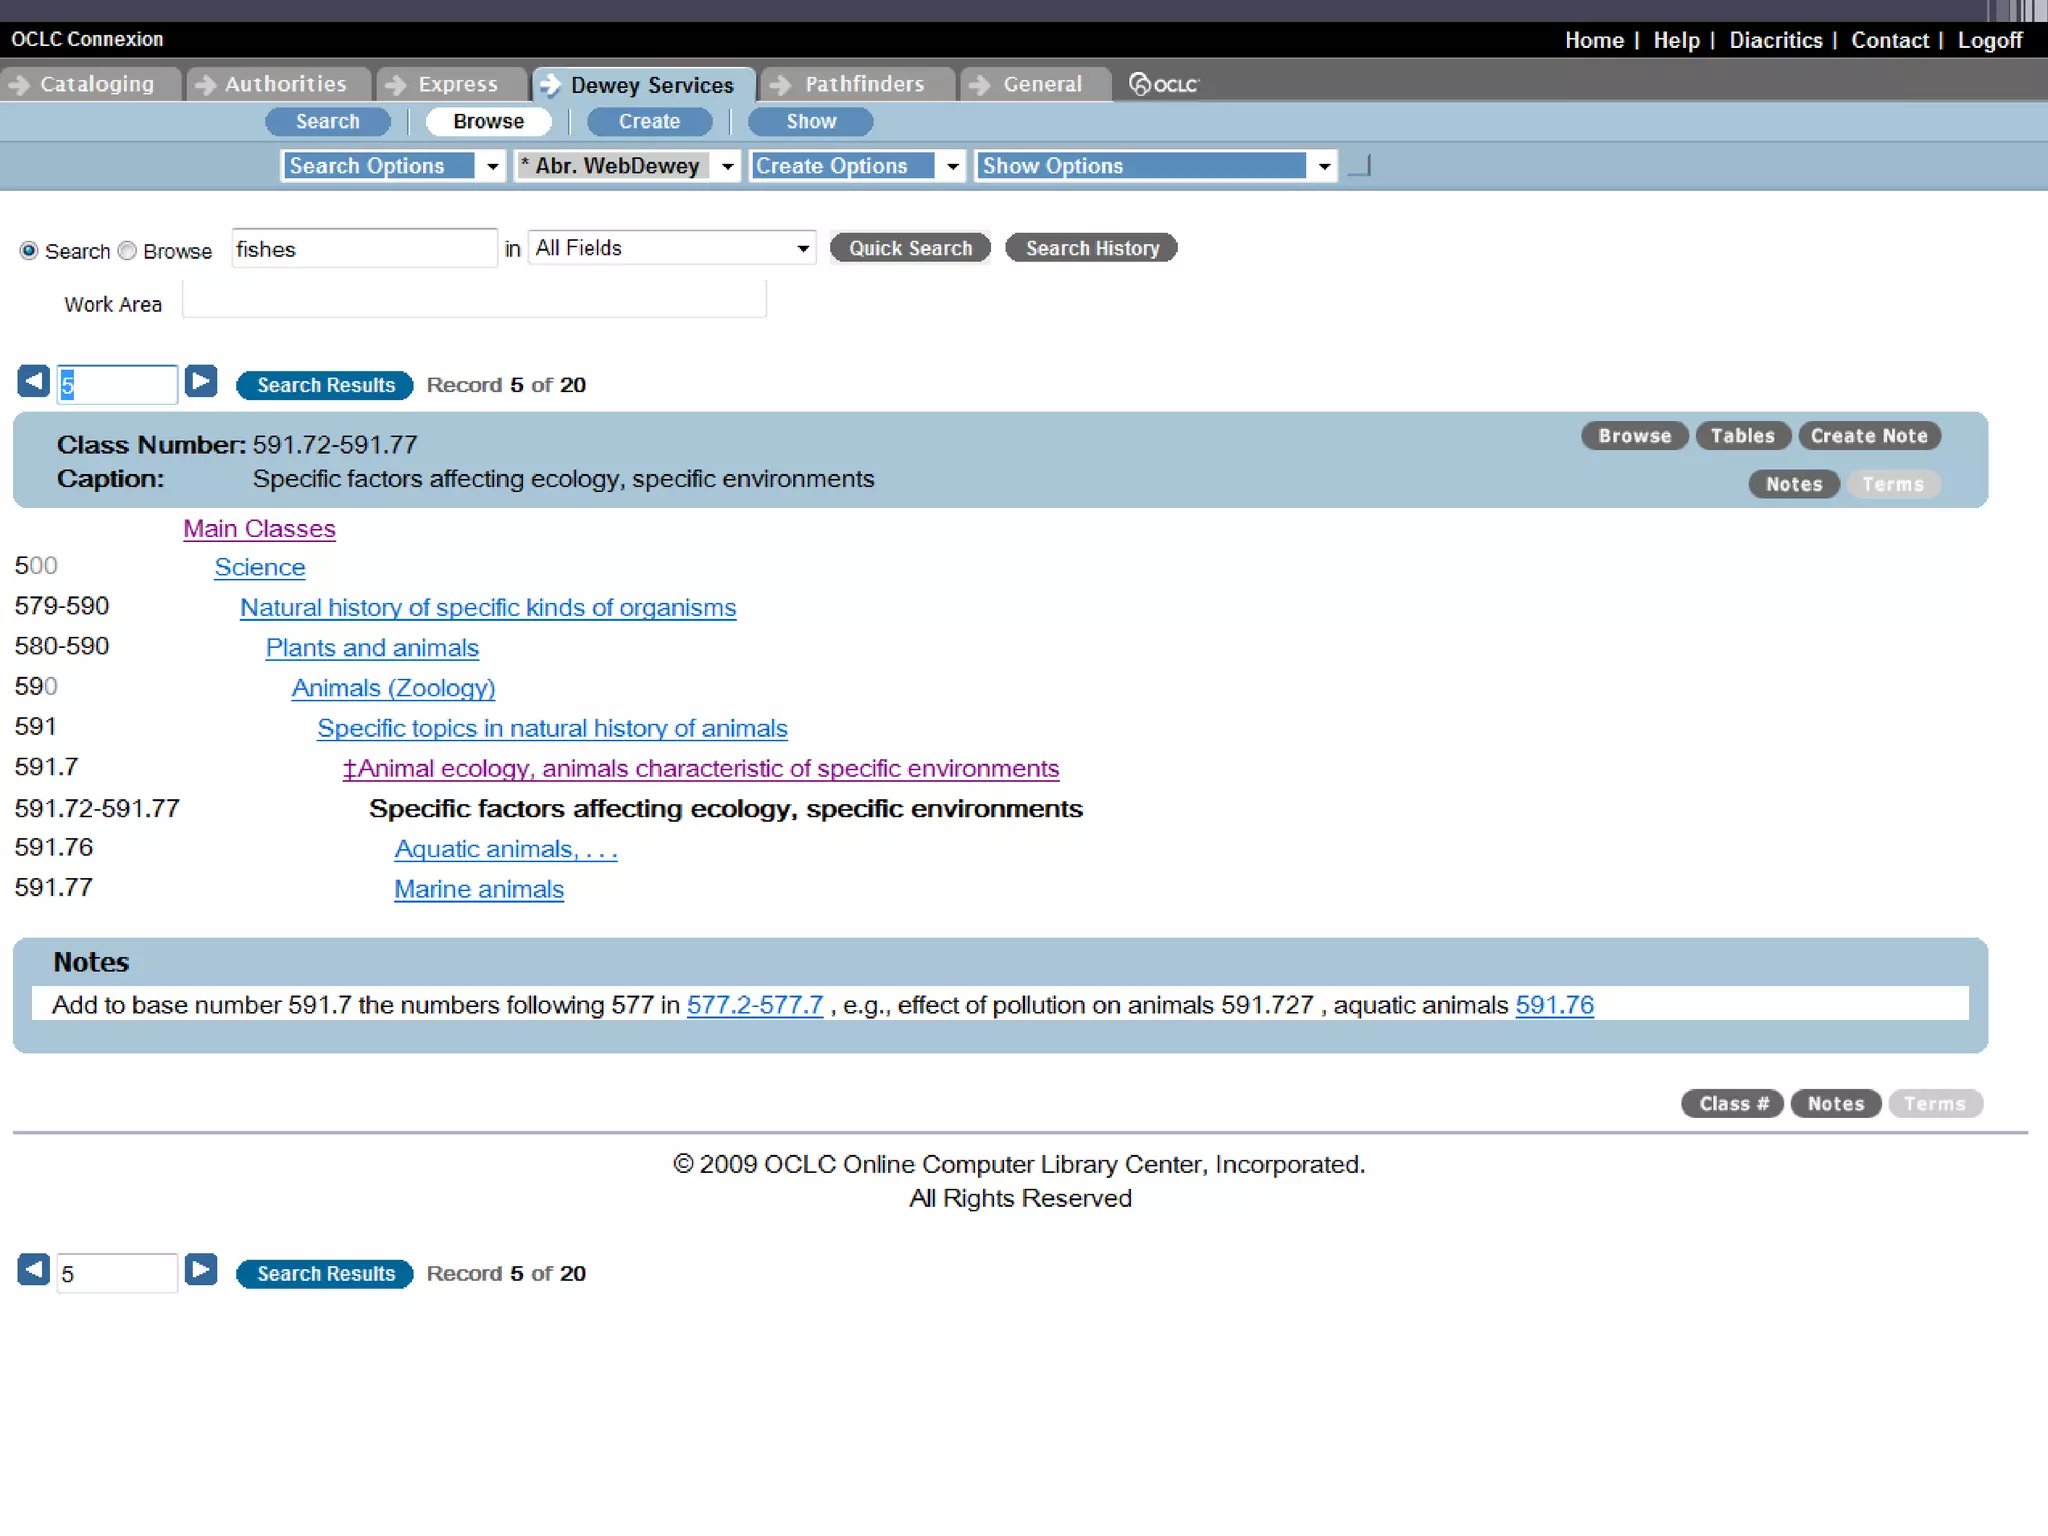The height and width of the screenshot is (1536, 2048).
Task: Select the Search radio button
Action: [x=29, y=251]
